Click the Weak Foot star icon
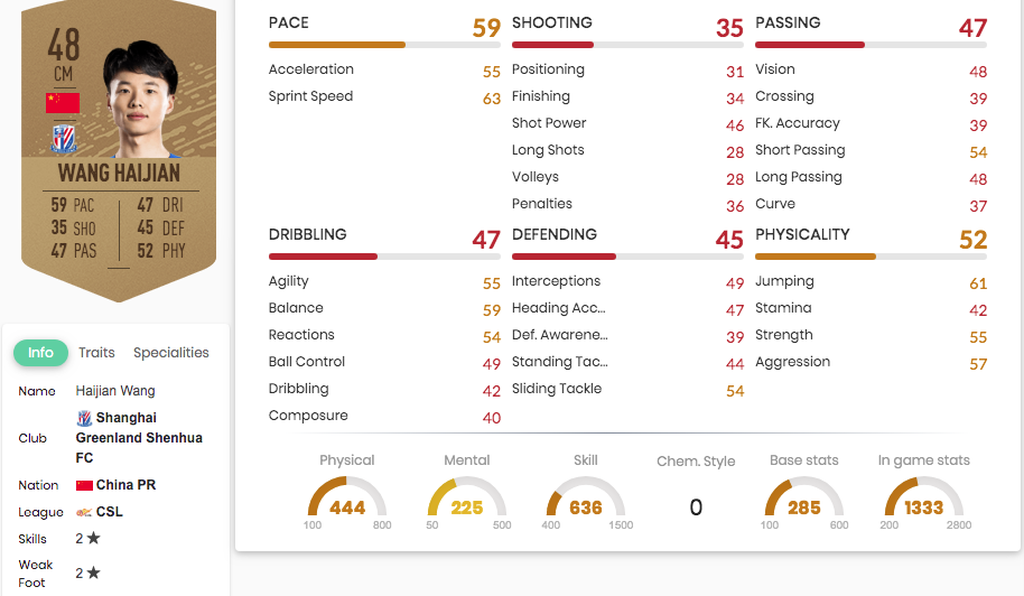 click(94, 572)
